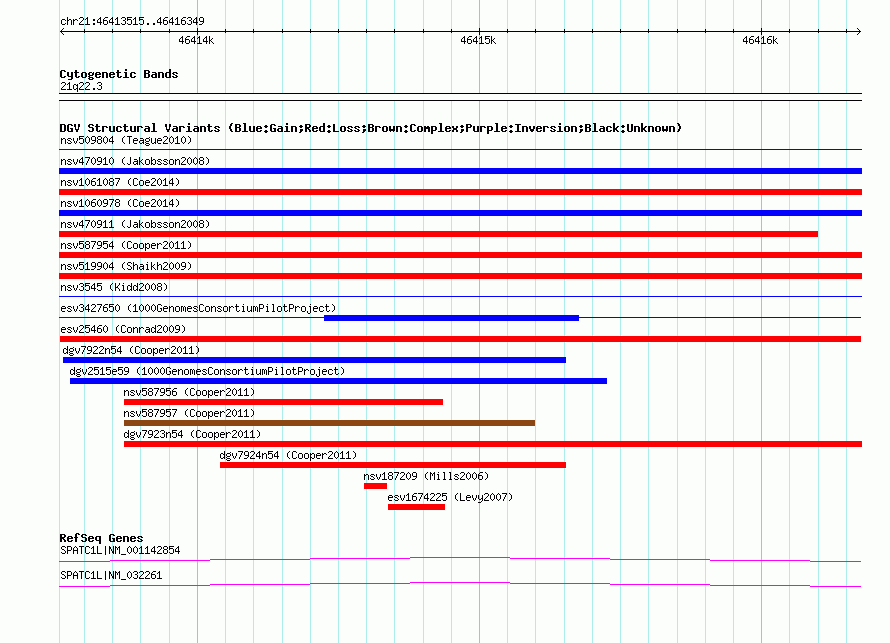890x643 pixels.
Task: Click esv1674225 (Levy2007) label
Action: 450,497
